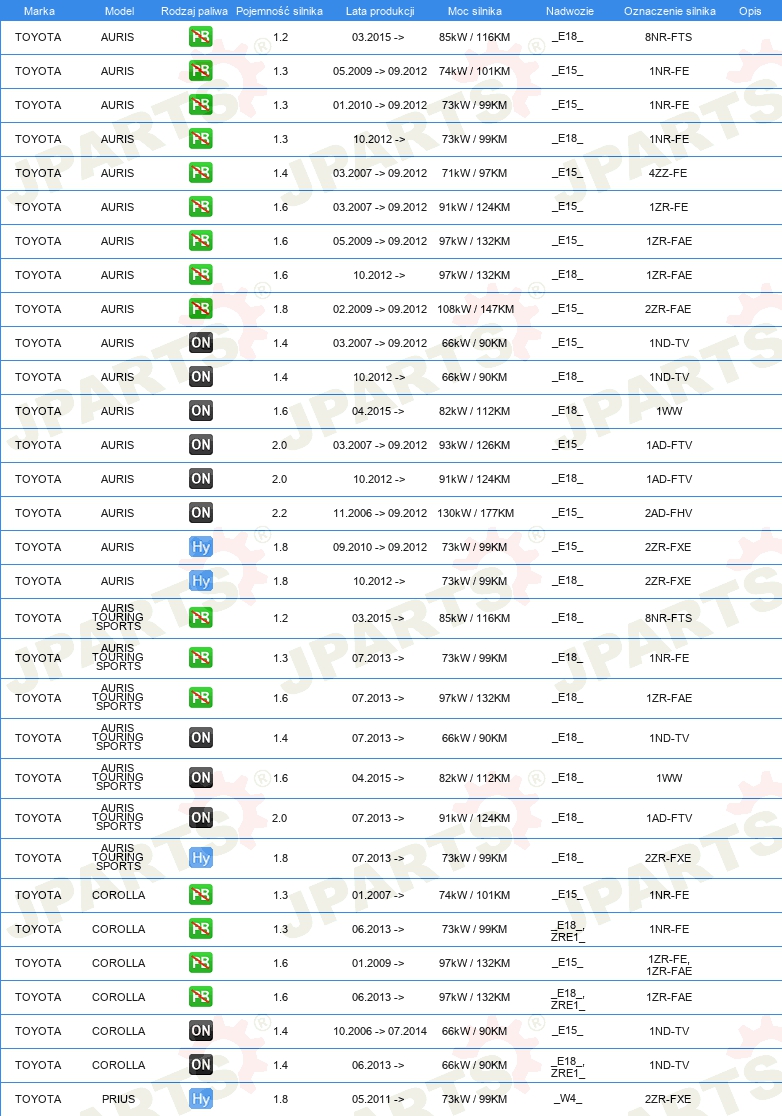Image resolution: width=782 pixels, height=1116 pixels.
Task: Click diesel ON icon in Auris 1WW row
Action: [201, 411]
